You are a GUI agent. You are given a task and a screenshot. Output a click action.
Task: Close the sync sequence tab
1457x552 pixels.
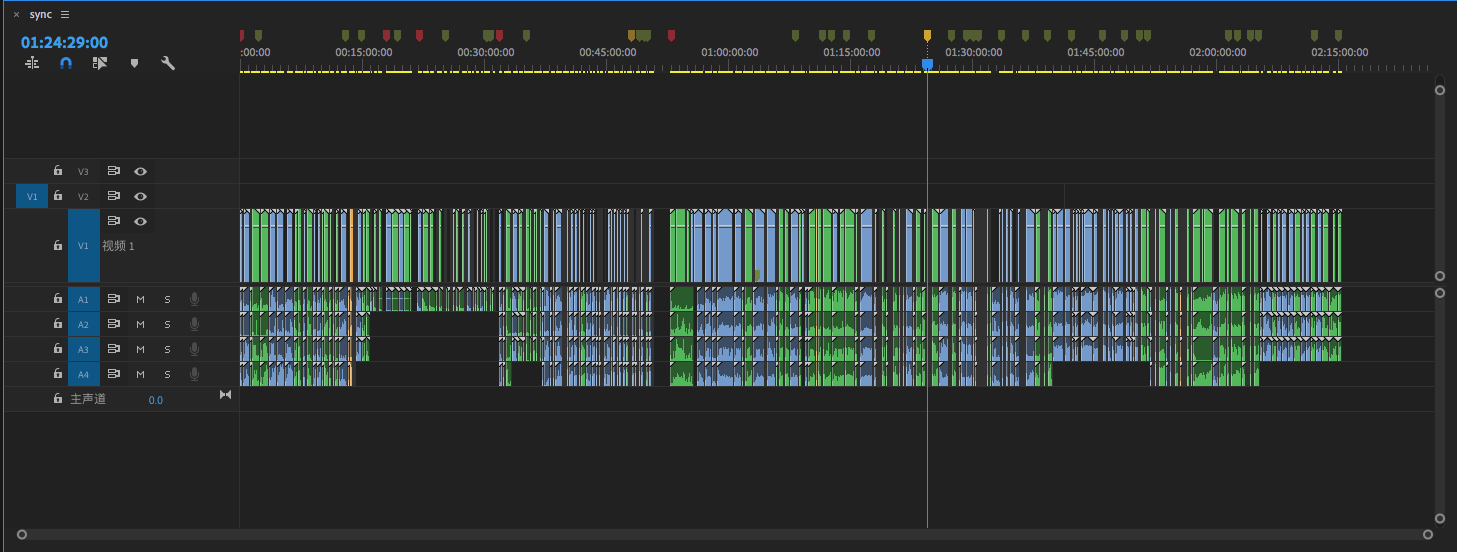(16, 15)
